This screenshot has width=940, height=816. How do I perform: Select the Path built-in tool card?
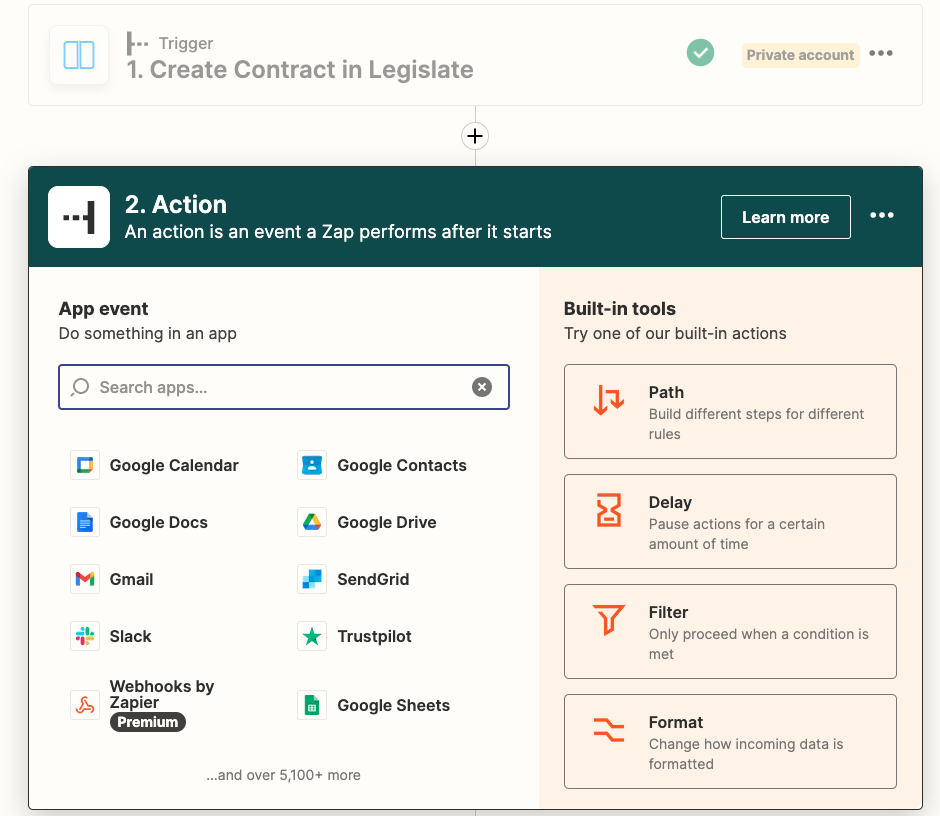730,411
